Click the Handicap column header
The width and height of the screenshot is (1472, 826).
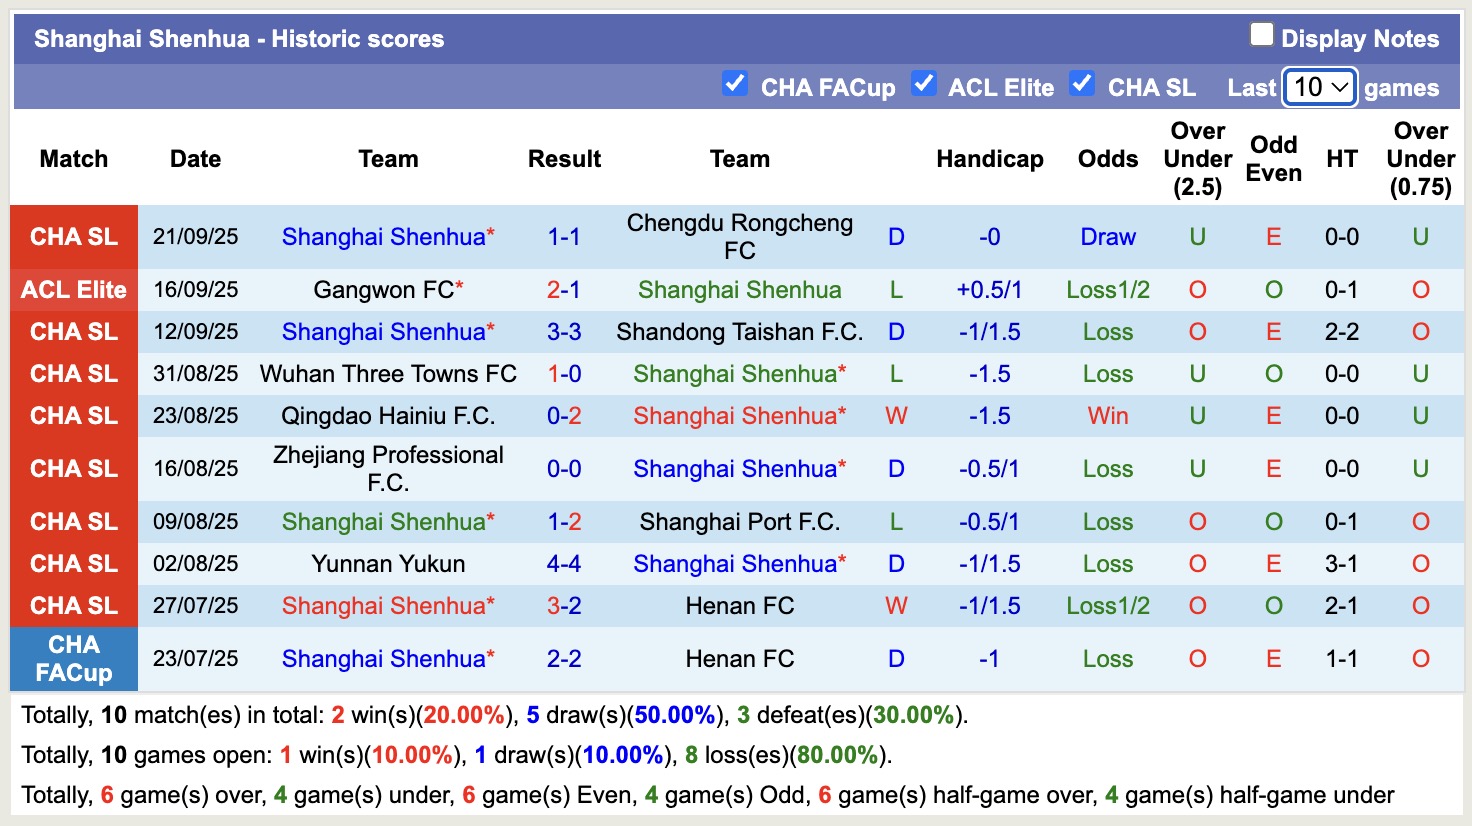click(990, 158)
